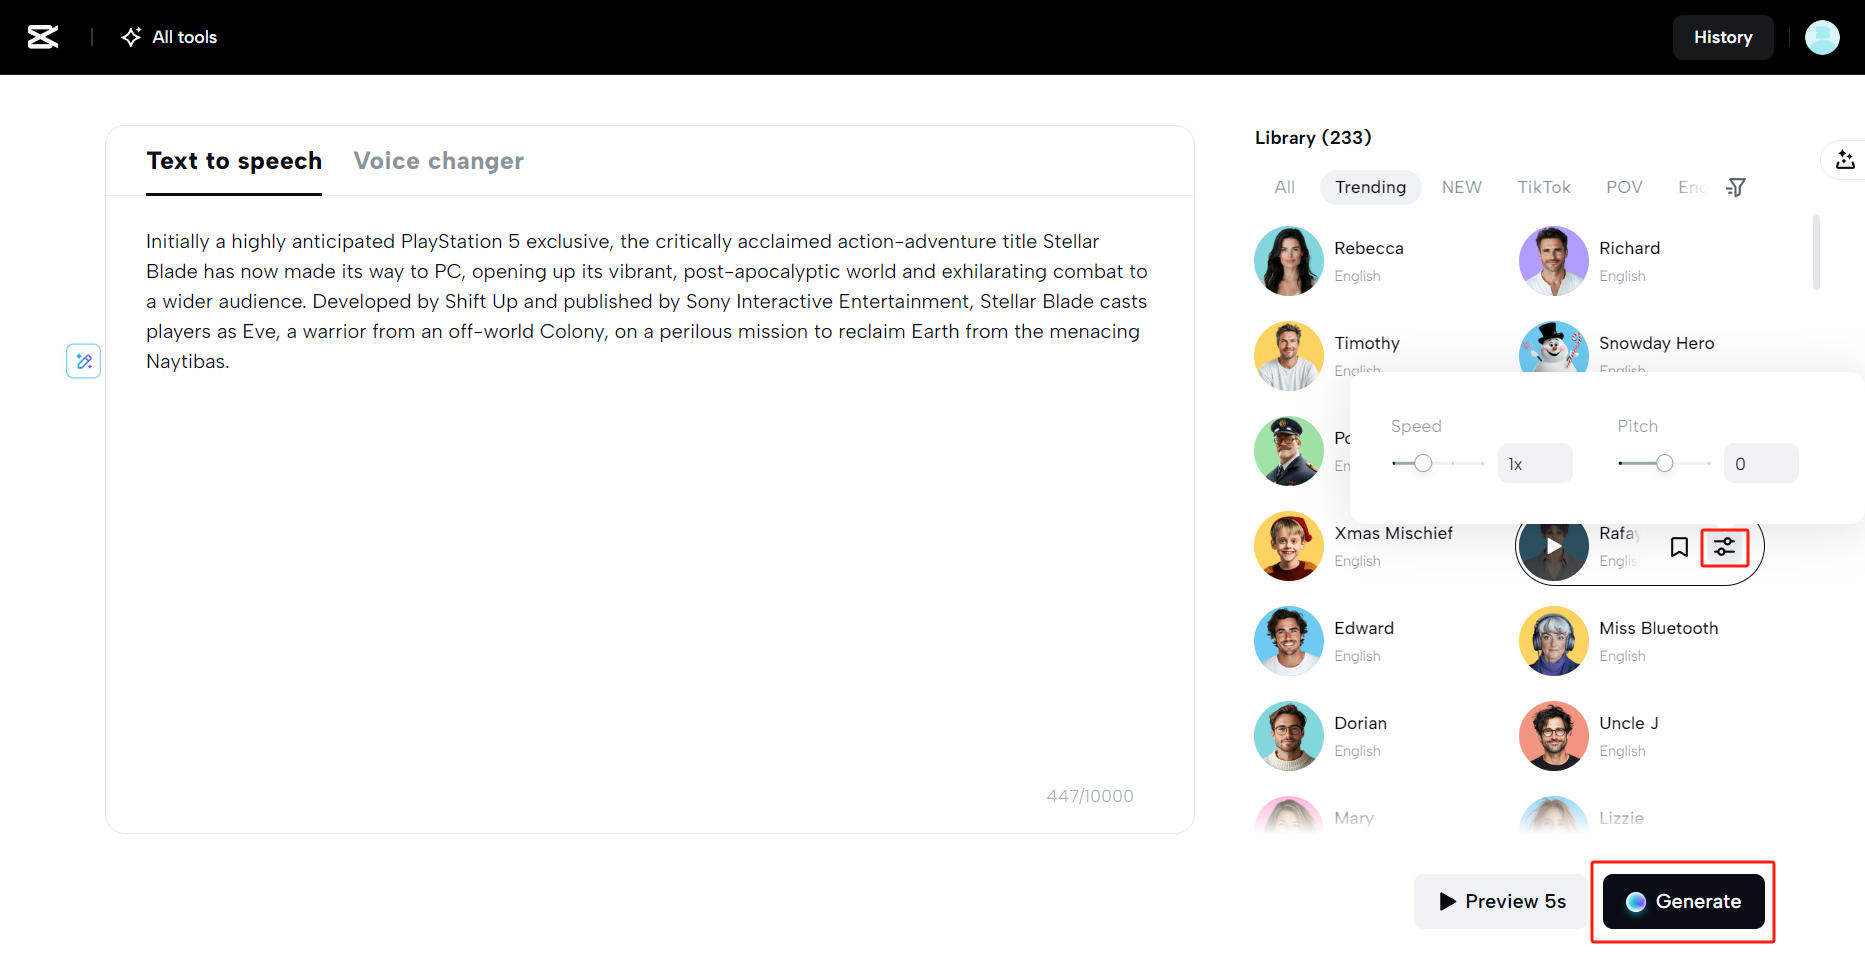Open the All tools menu
The height and width of the screenshot is (969, 1865).
170,37
